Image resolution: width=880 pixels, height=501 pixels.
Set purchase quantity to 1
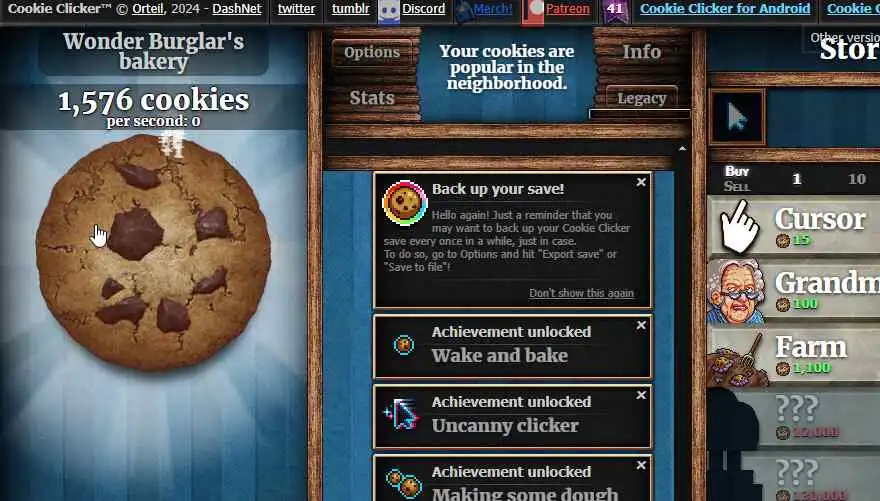tap(796, 179)
